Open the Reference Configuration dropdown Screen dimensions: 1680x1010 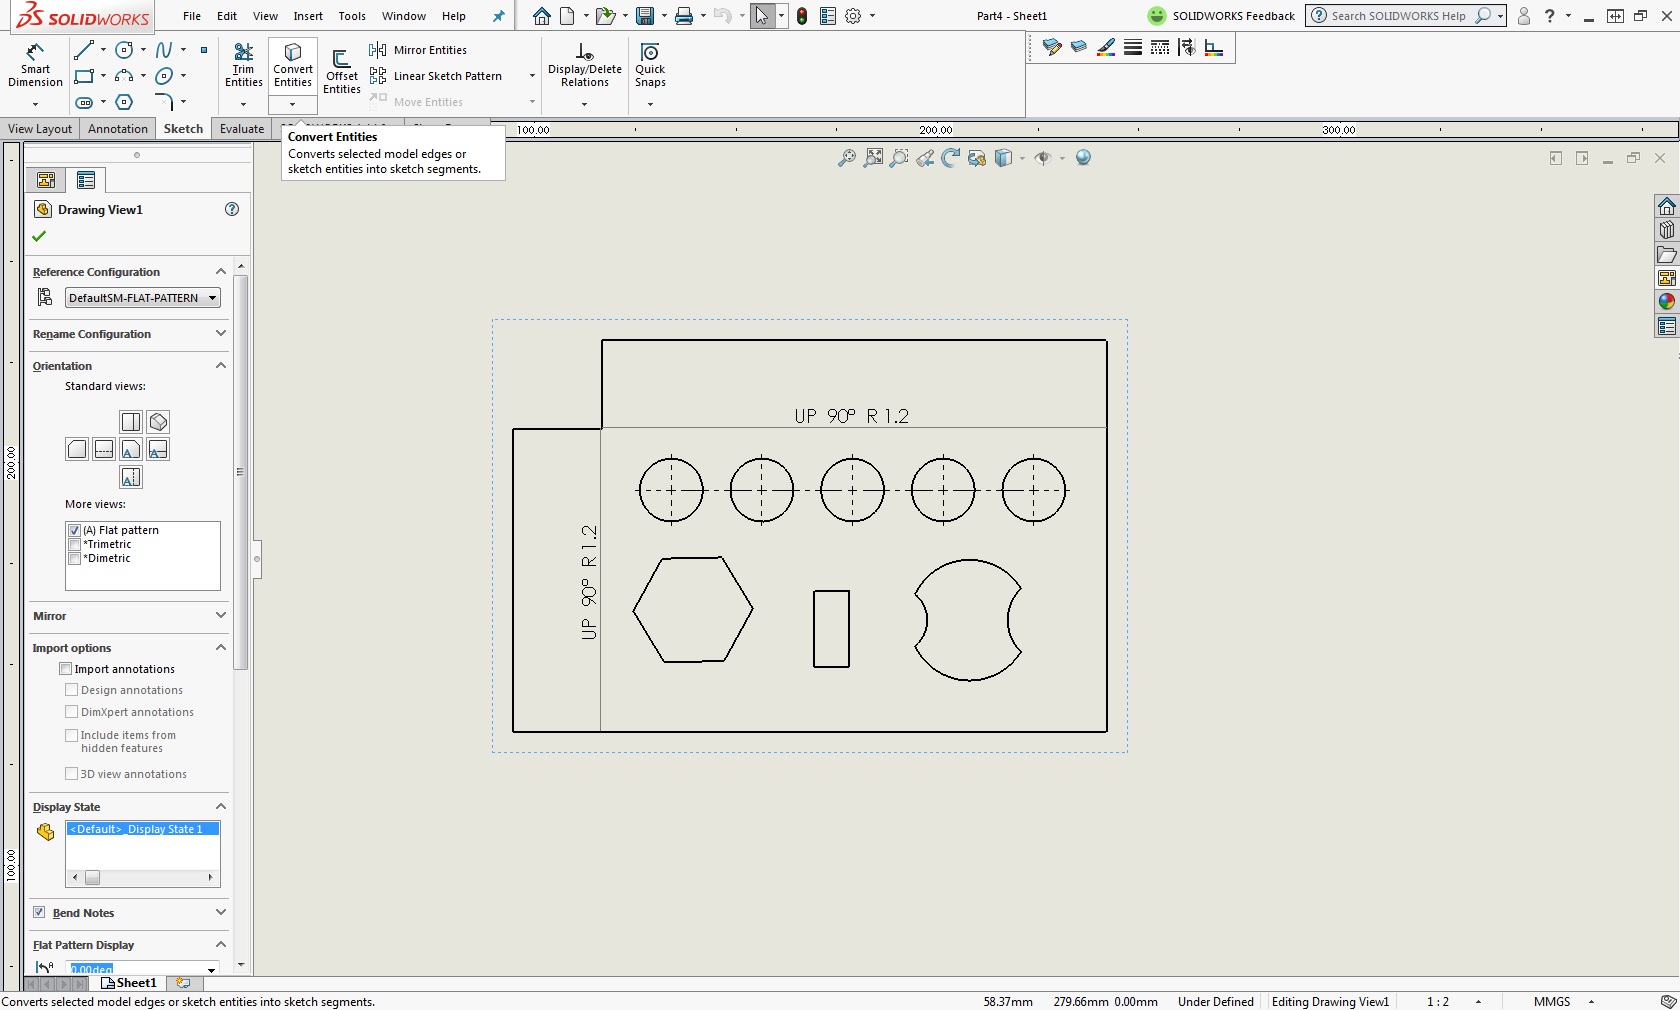click(x=142, y=298)
